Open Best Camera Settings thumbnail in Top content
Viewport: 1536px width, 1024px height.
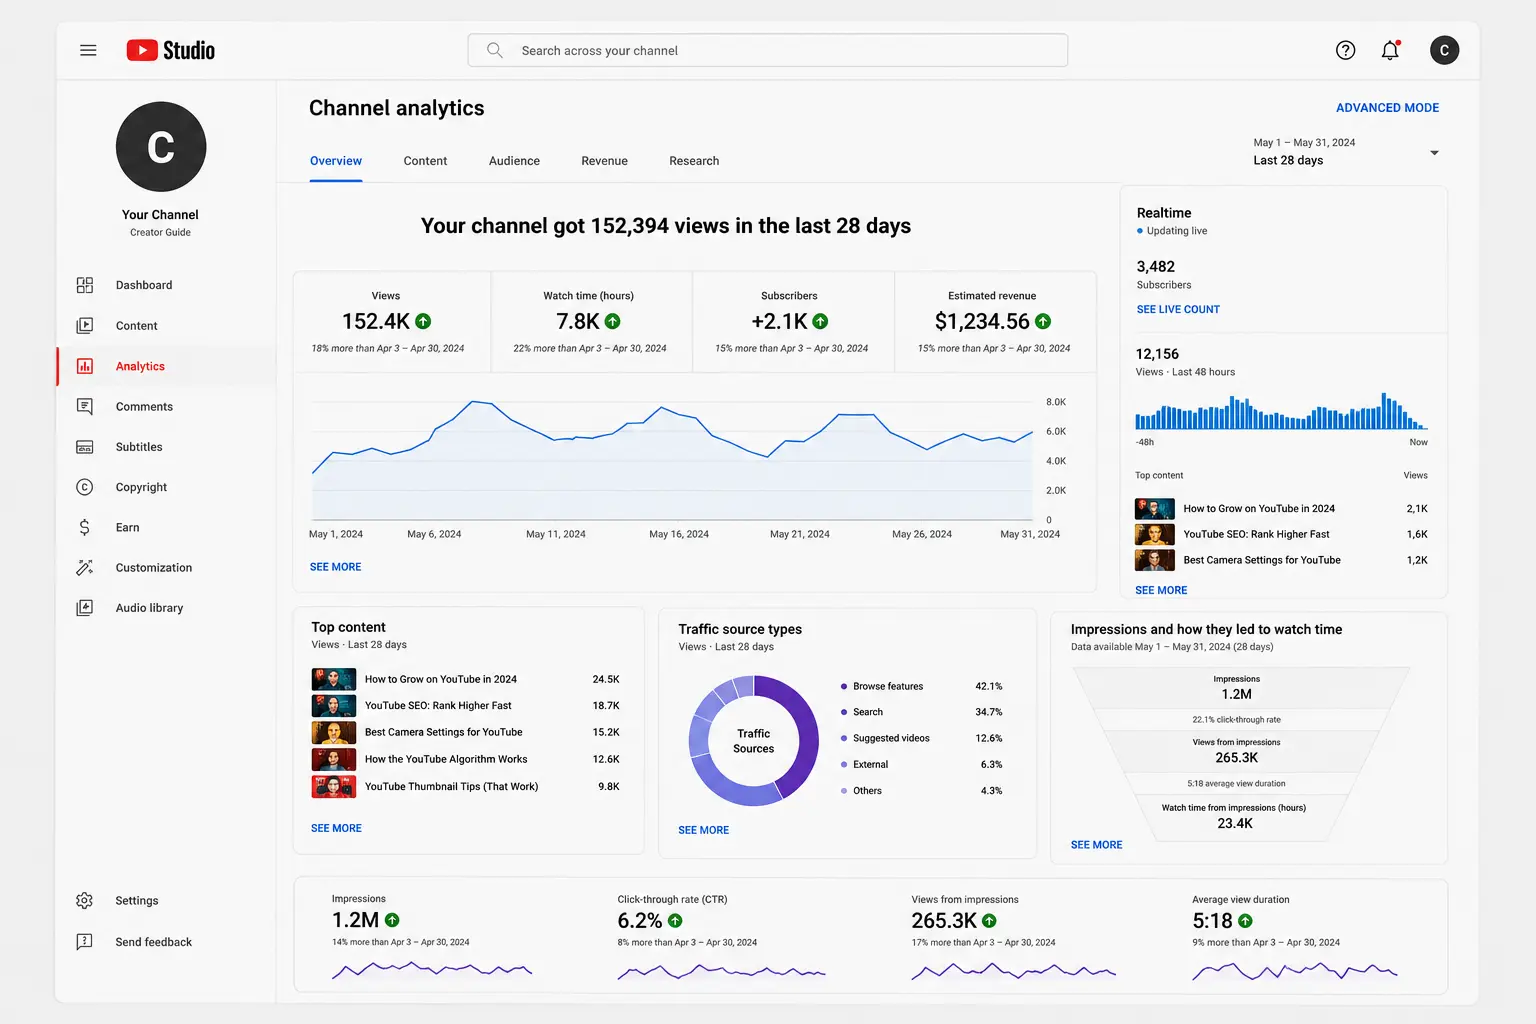tap(334, 732)
